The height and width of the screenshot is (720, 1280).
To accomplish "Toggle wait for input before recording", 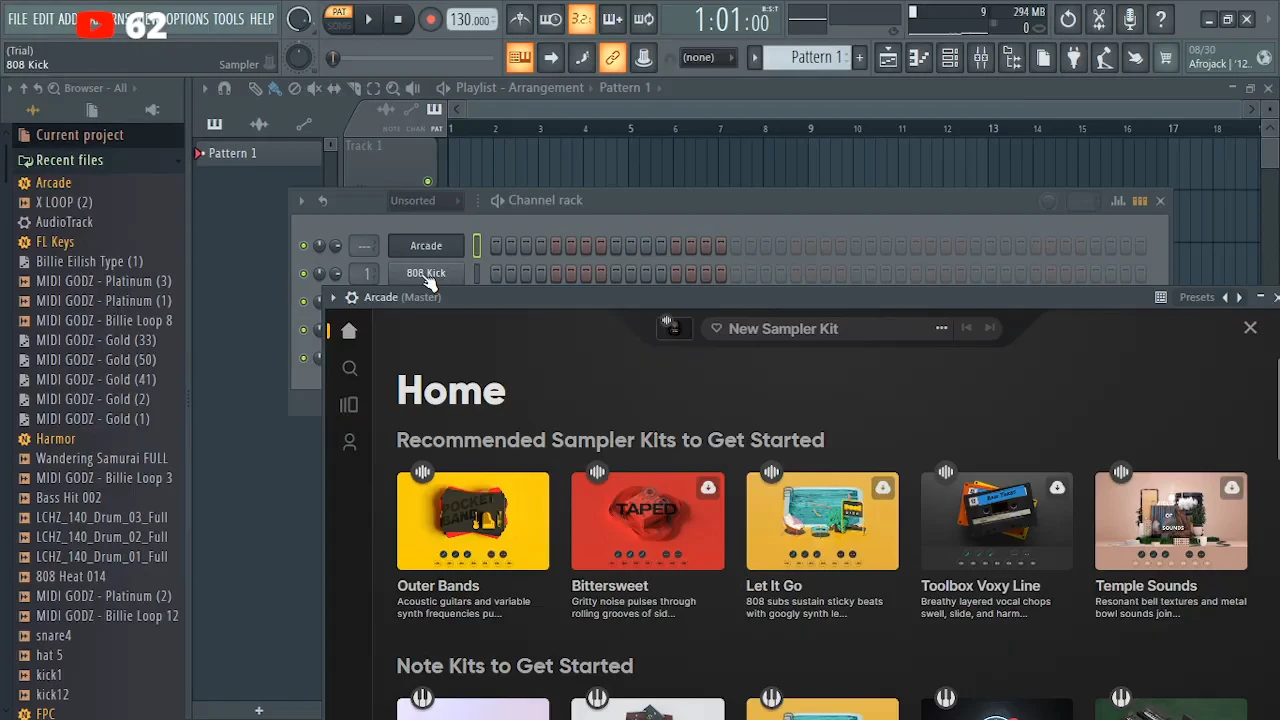I will click(551, 19).
